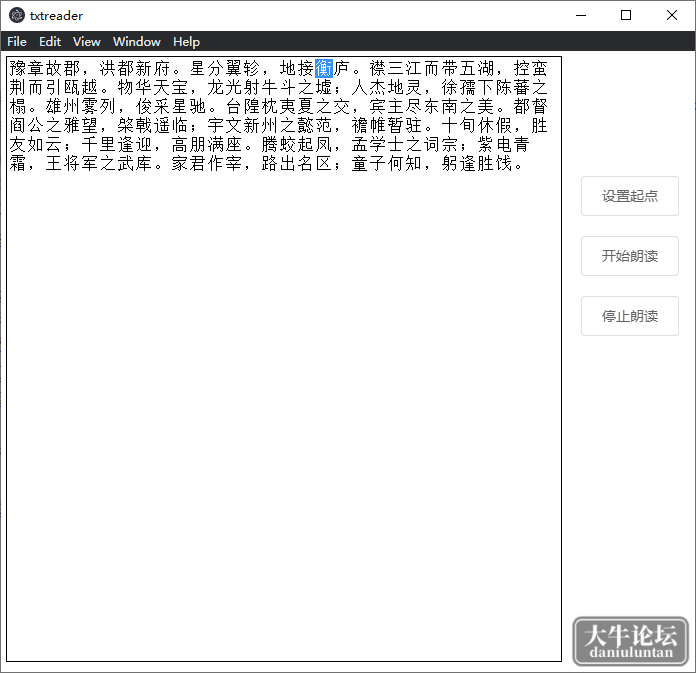Start reading with 开始朗读 button
Screen dimensions: 696x673
point(629,256)
